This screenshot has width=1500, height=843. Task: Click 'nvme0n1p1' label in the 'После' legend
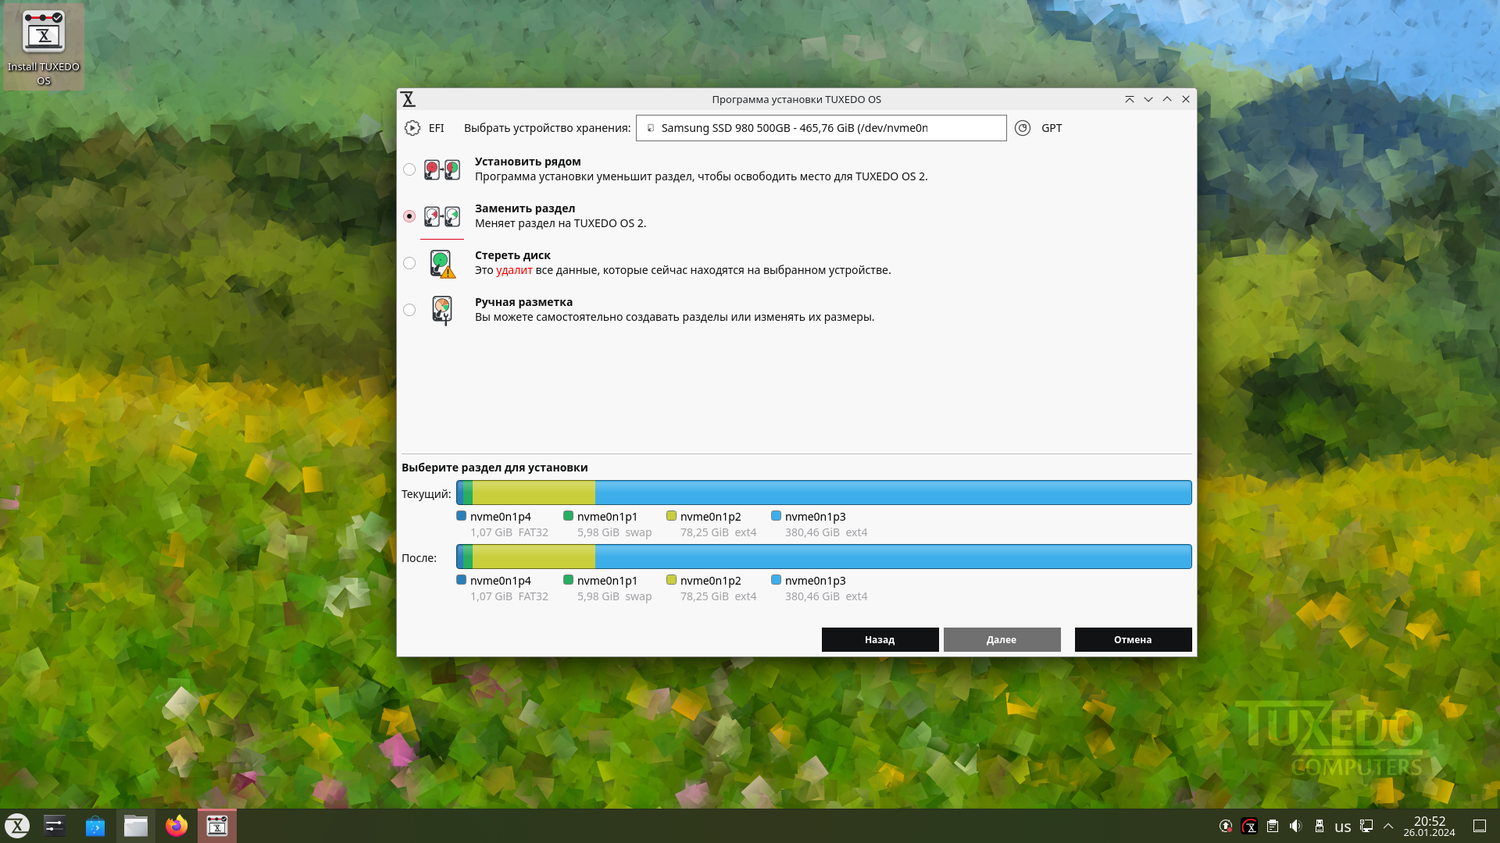coord(607,581)
